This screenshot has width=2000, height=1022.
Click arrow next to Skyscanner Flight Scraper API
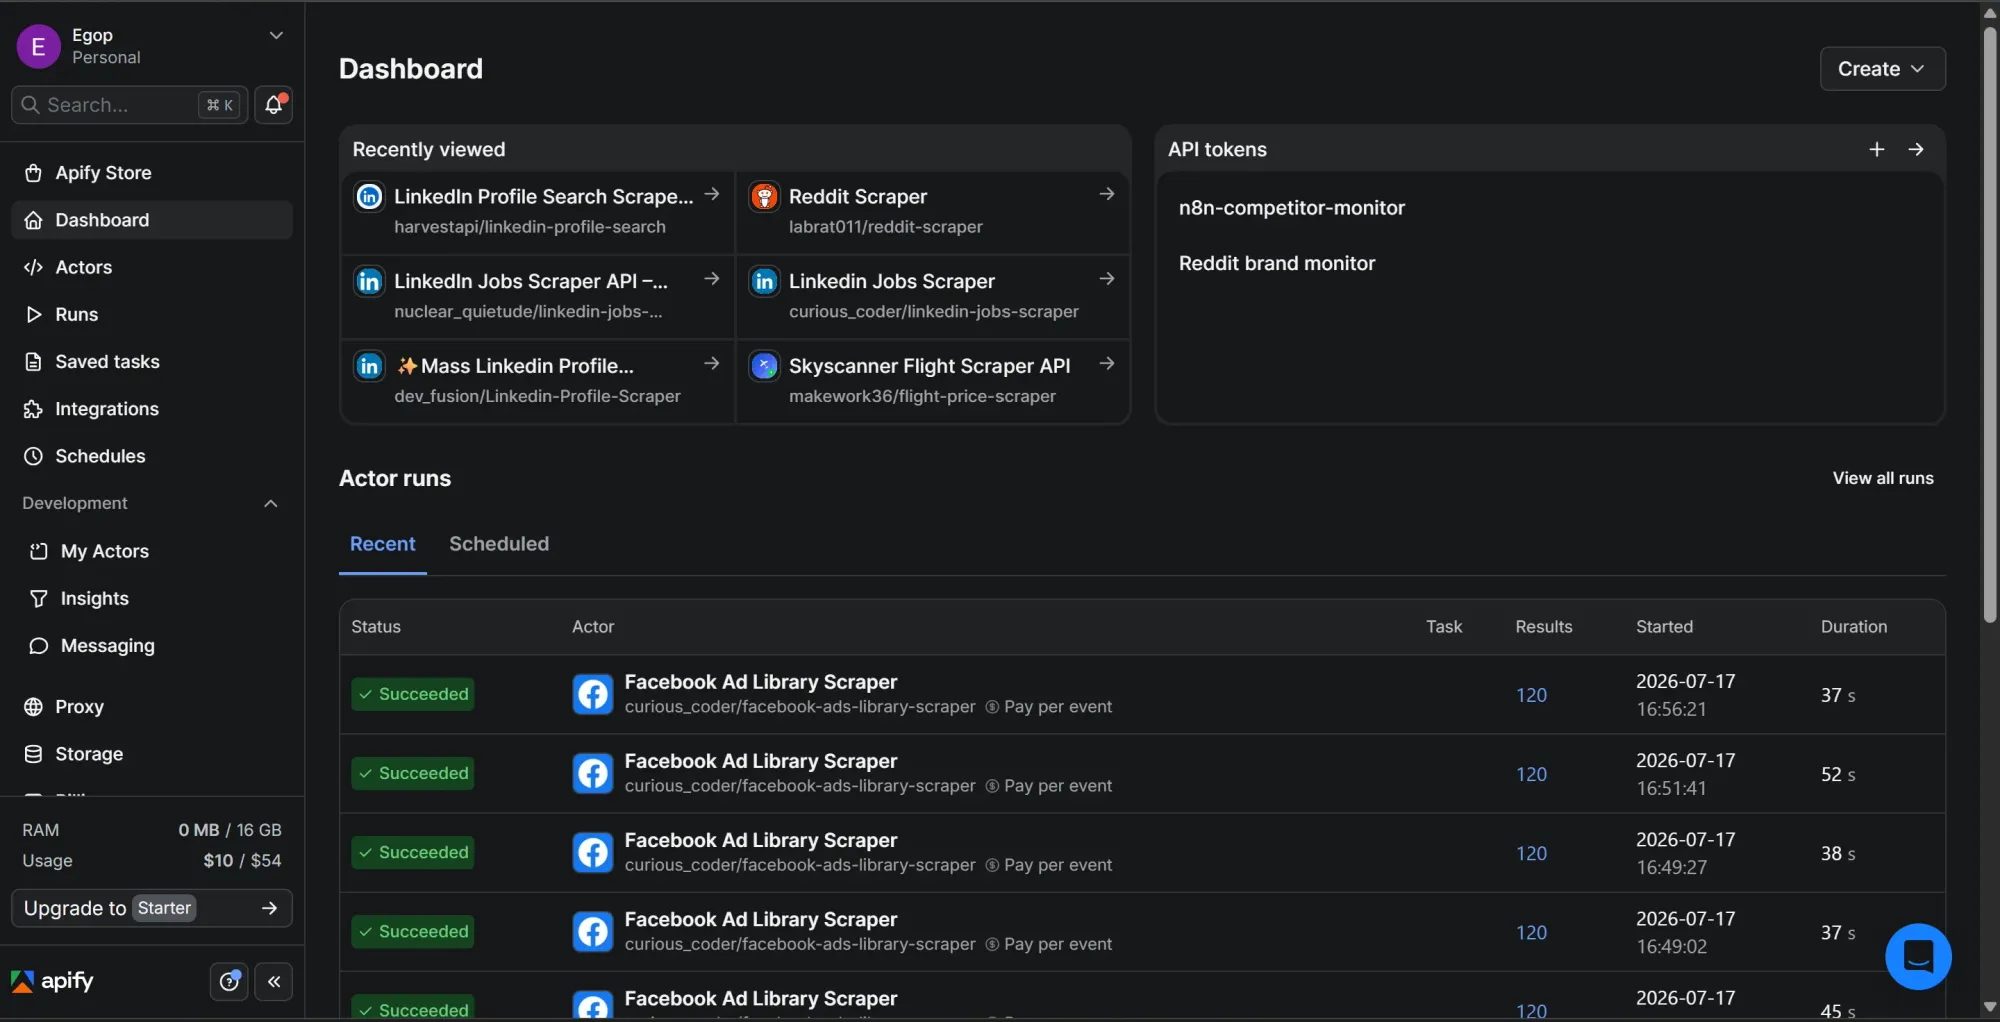(1107, 364)
